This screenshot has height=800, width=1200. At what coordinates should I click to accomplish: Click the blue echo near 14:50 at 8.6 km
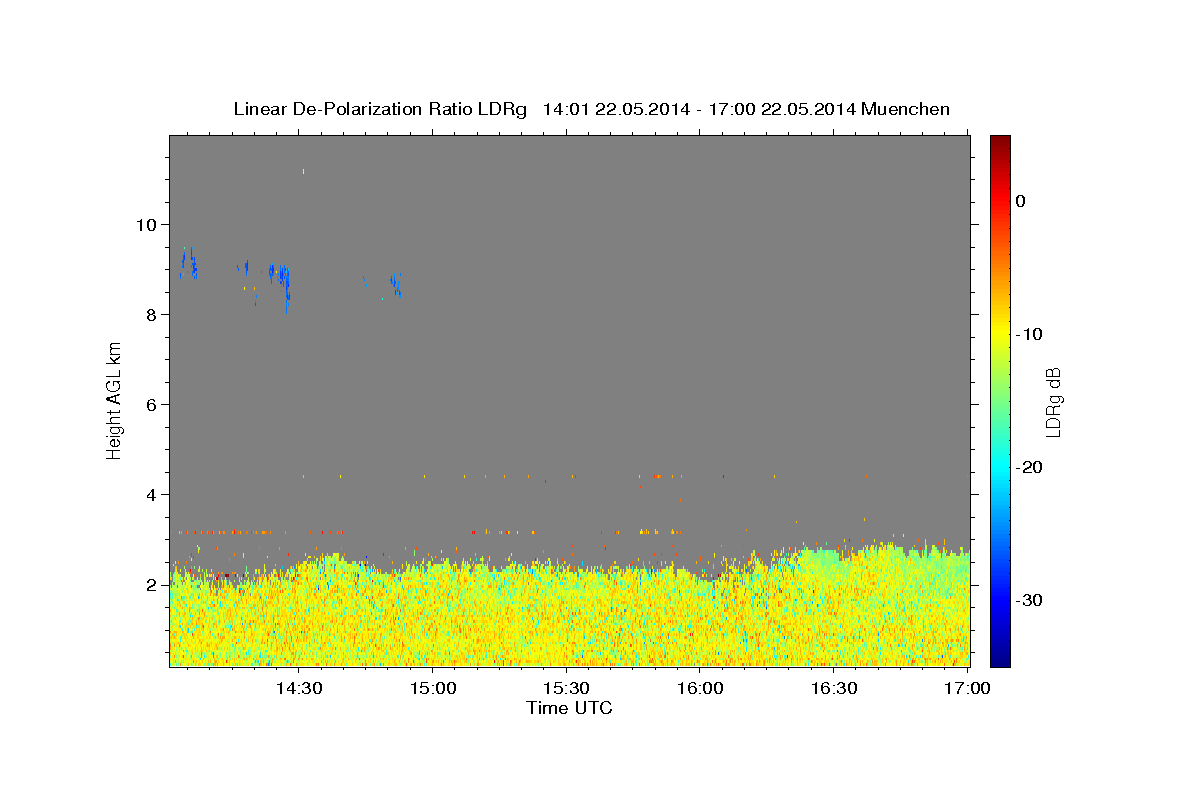(x=396, y=286)
